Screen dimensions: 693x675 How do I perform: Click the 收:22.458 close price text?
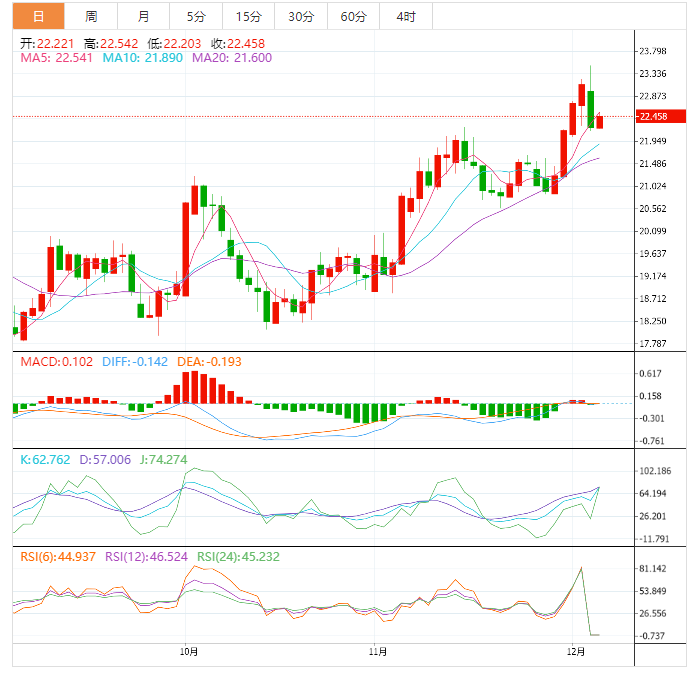(x=238, y=44)
